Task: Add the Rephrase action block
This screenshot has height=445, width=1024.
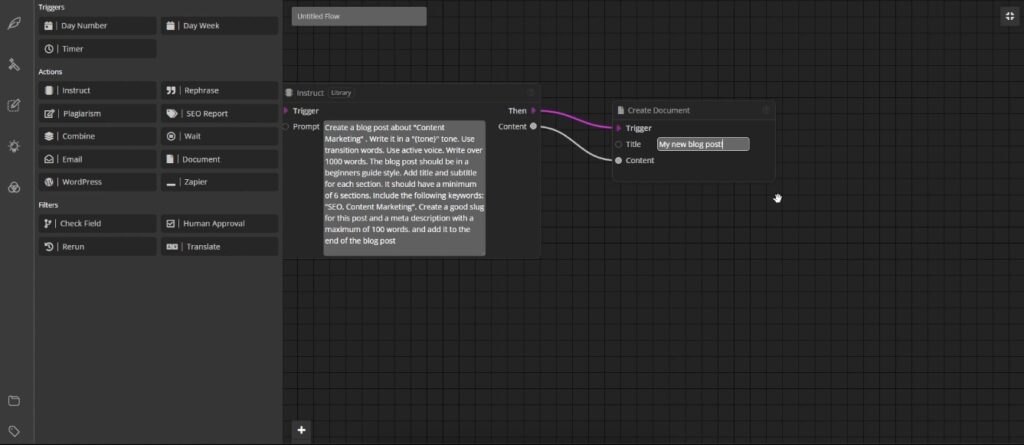Action: coord(219,90)
